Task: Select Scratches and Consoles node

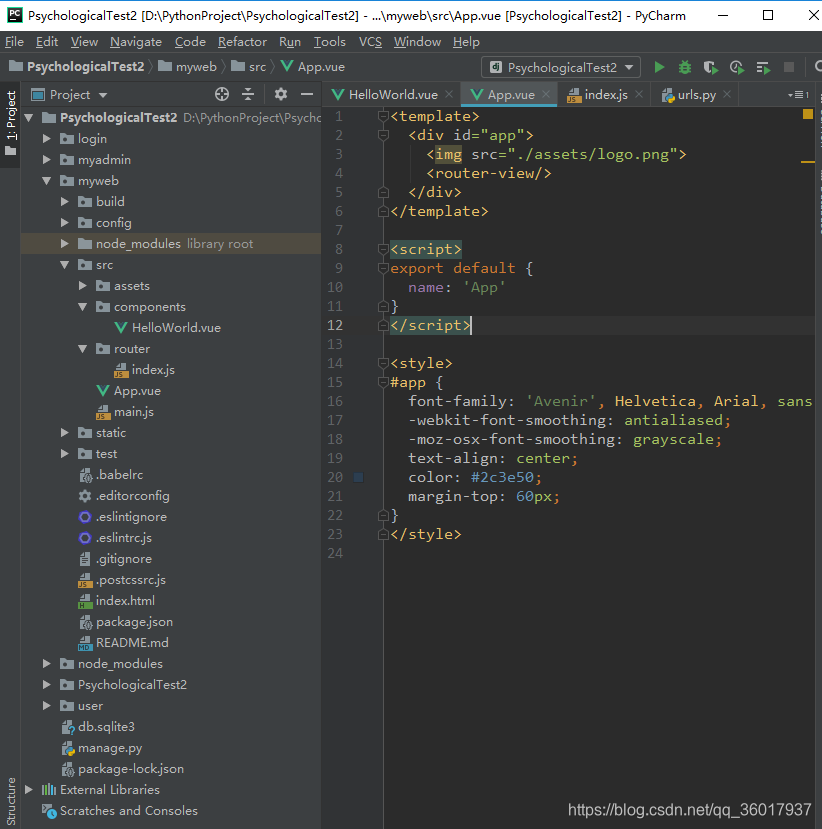Action: point(120,811)
